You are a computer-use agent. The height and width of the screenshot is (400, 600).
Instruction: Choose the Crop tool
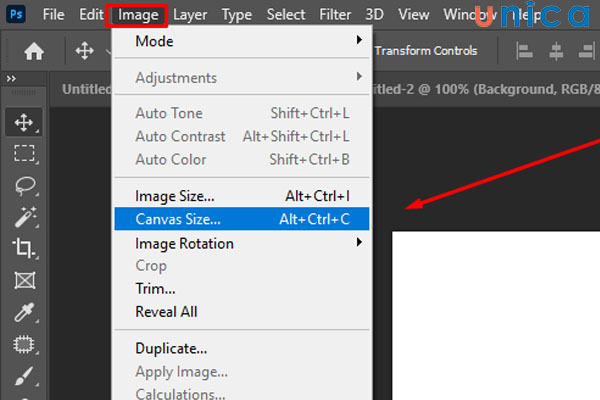[x=23, y=247]
